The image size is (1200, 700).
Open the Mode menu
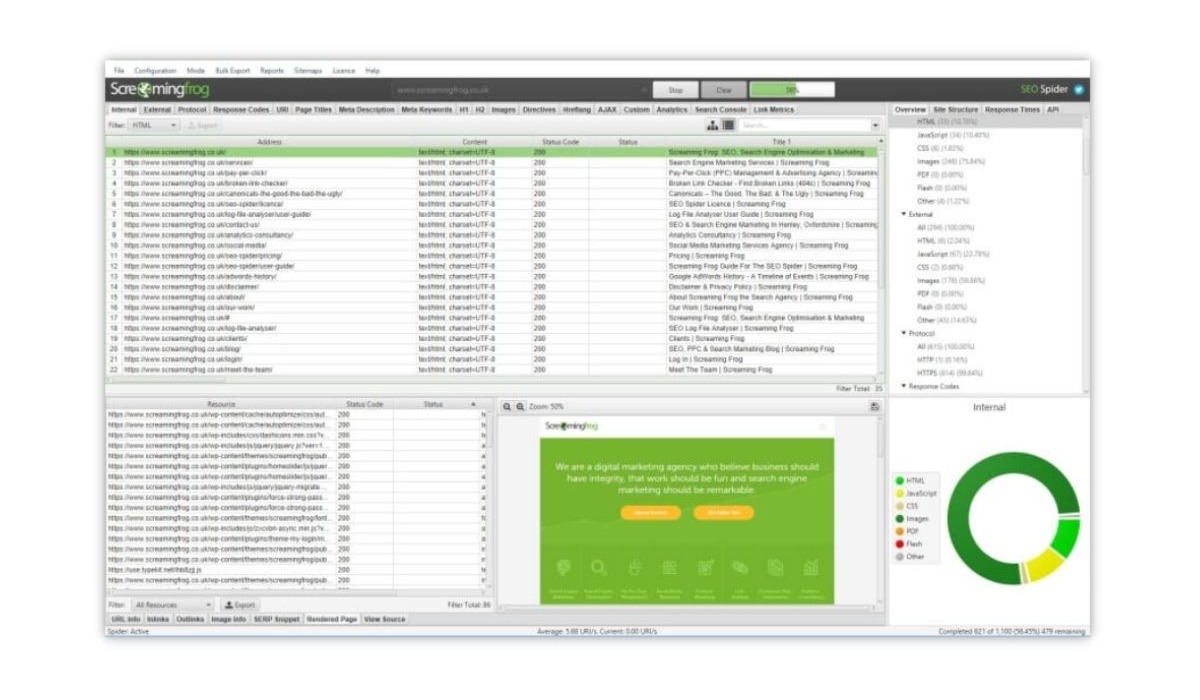[196, 71]
